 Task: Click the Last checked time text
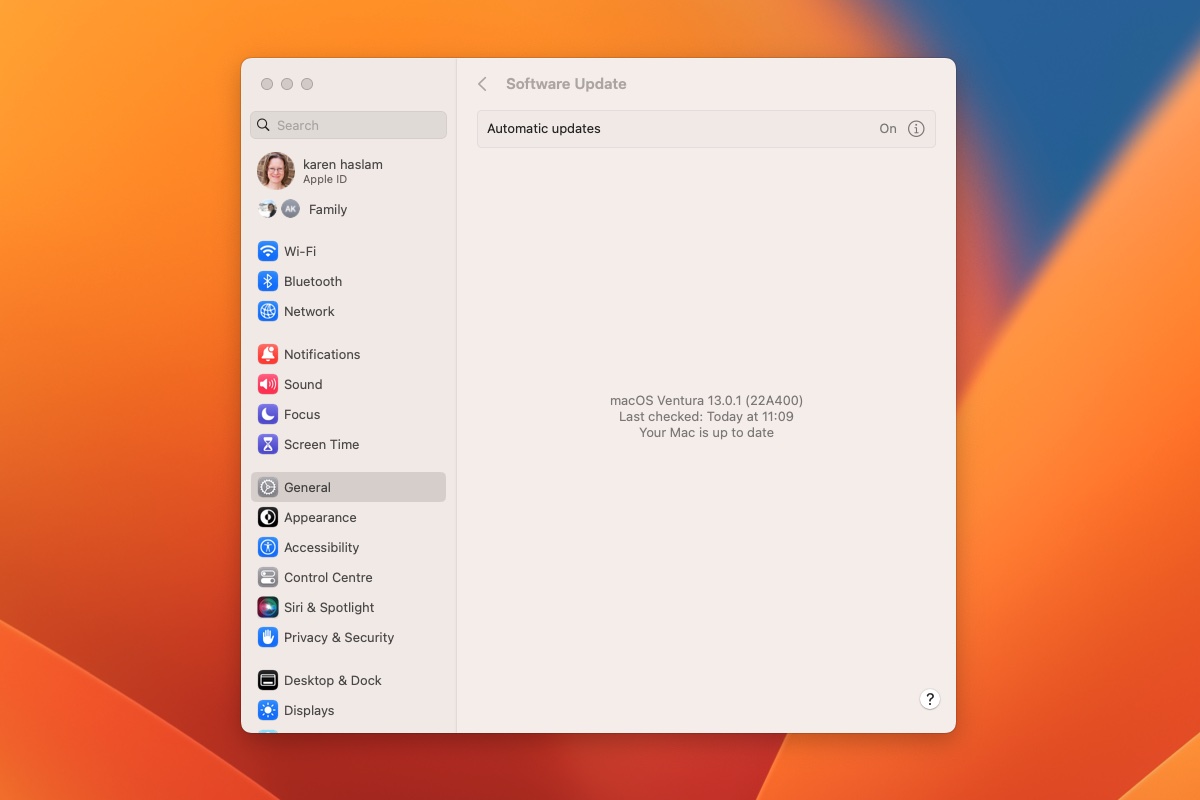[706, 416]
